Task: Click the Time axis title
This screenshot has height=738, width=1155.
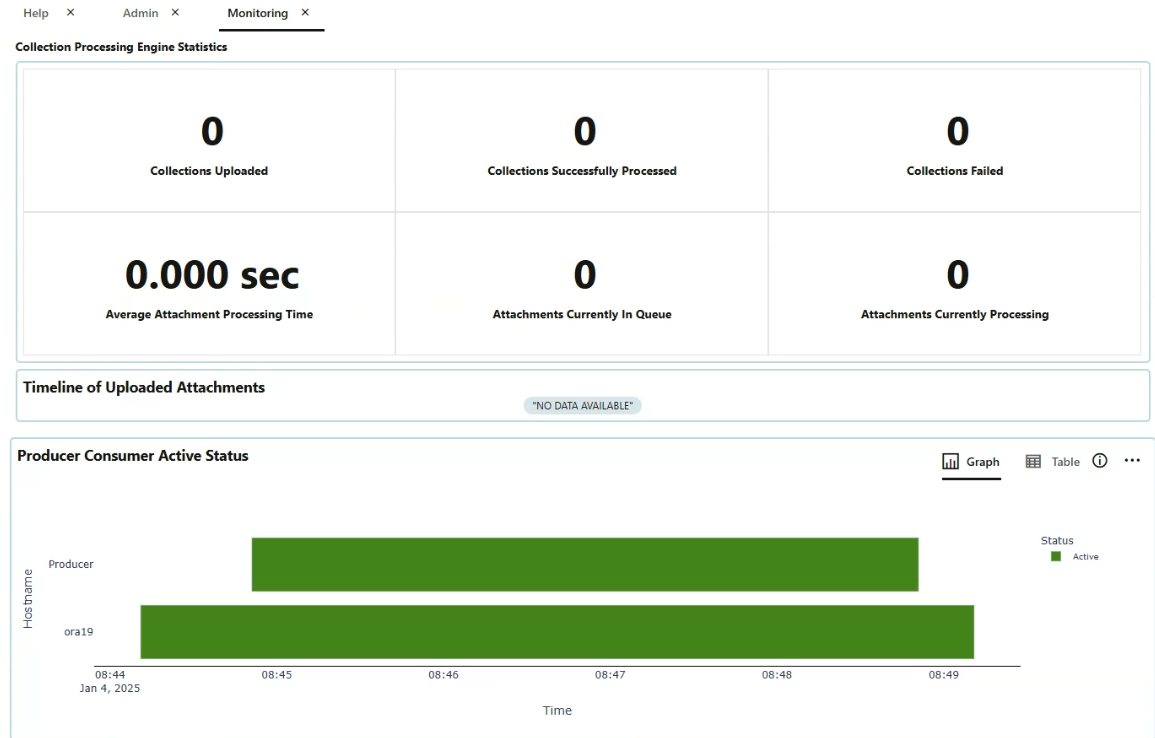Action: click(557, 711)
